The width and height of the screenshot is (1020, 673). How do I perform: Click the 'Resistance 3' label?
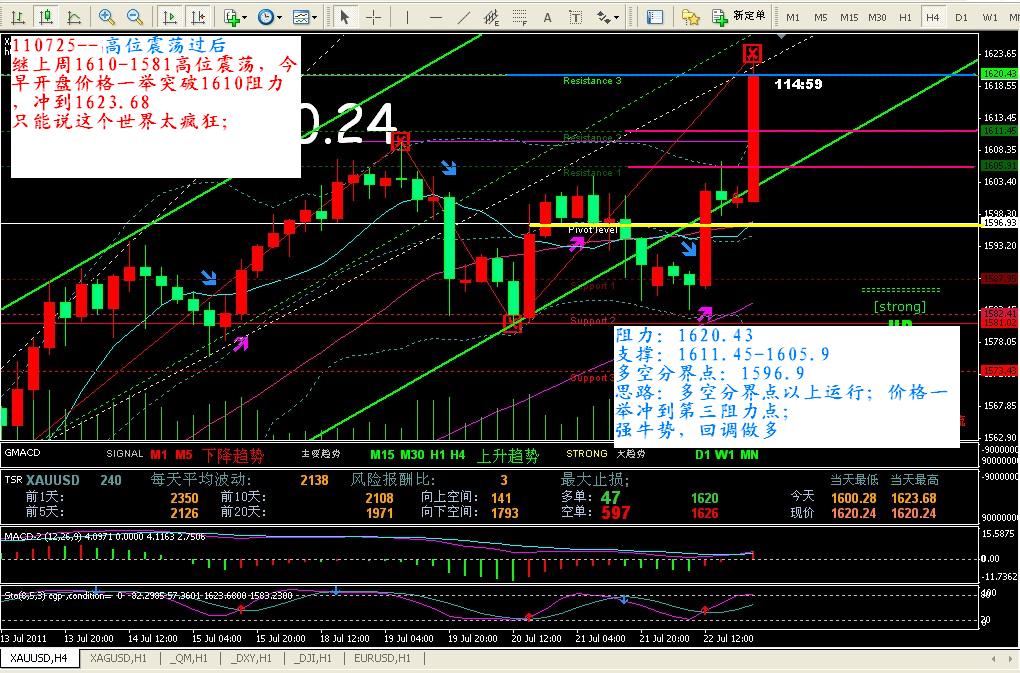(592, 81)
